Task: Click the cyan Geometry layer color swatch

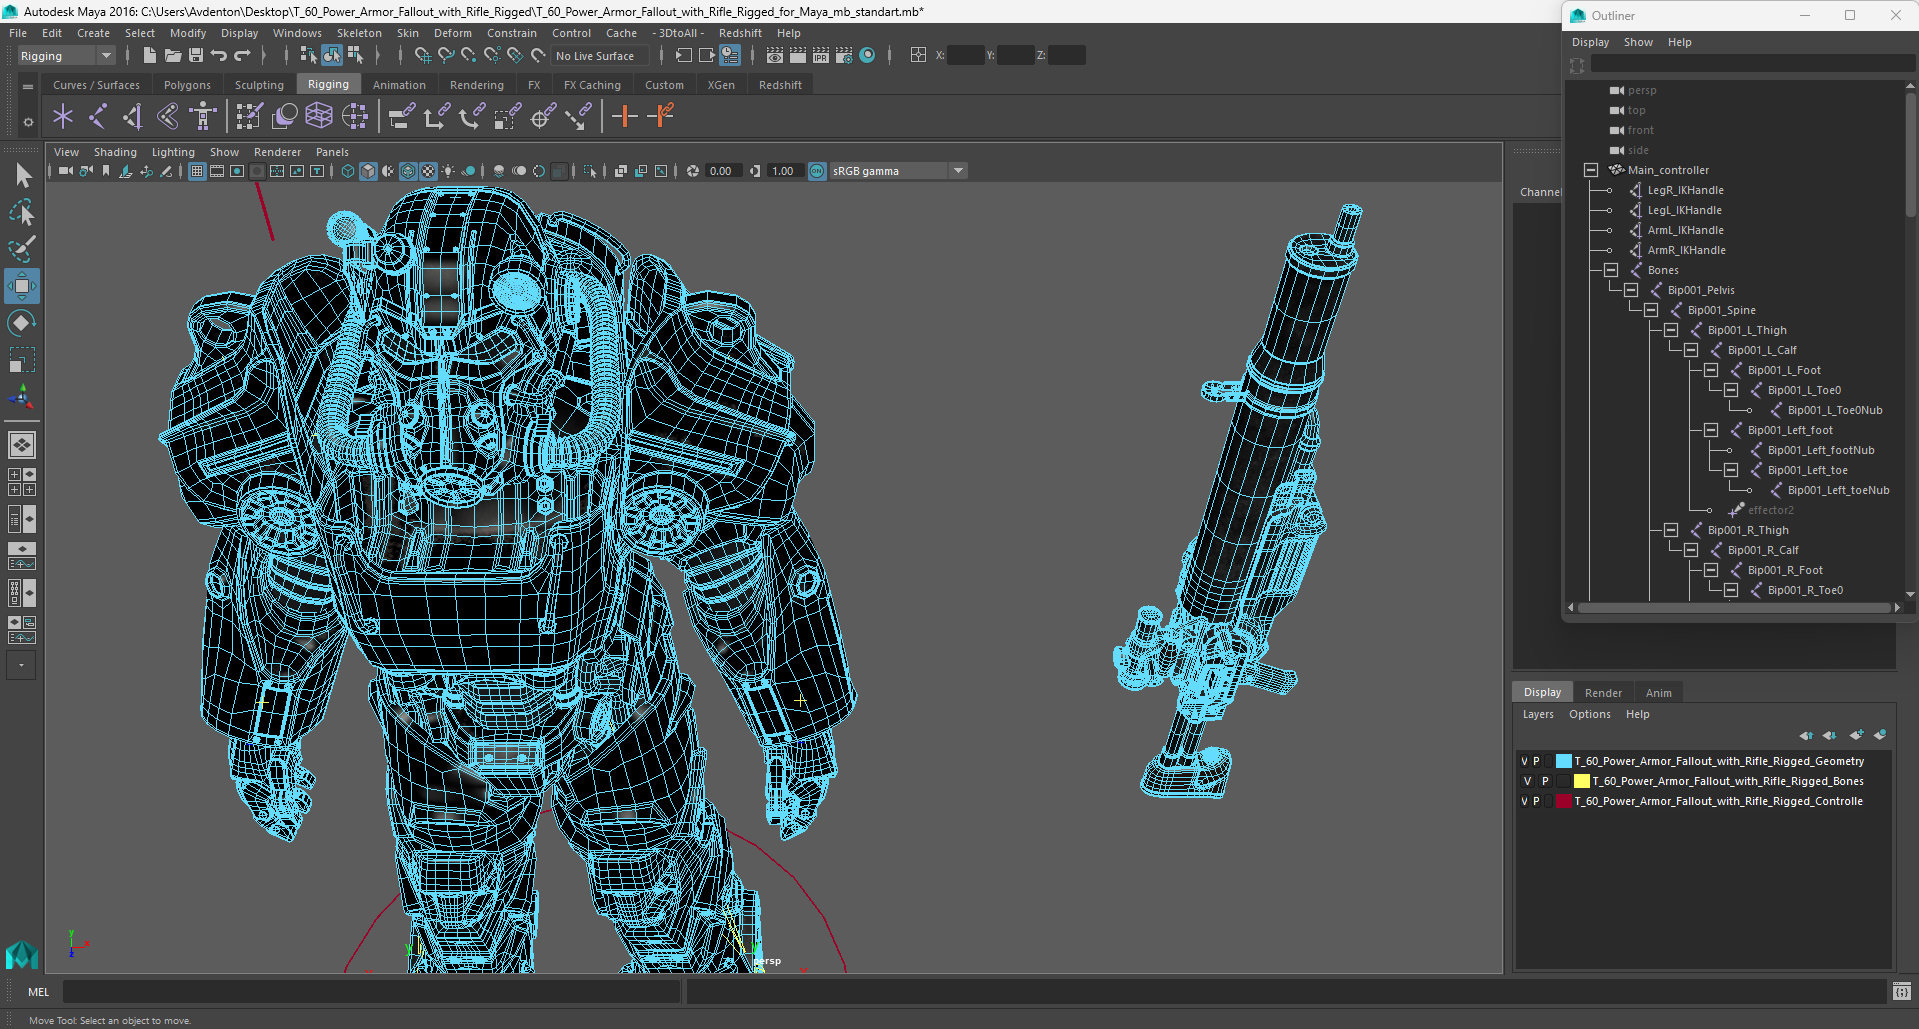Action: (x=1564, y=761)
